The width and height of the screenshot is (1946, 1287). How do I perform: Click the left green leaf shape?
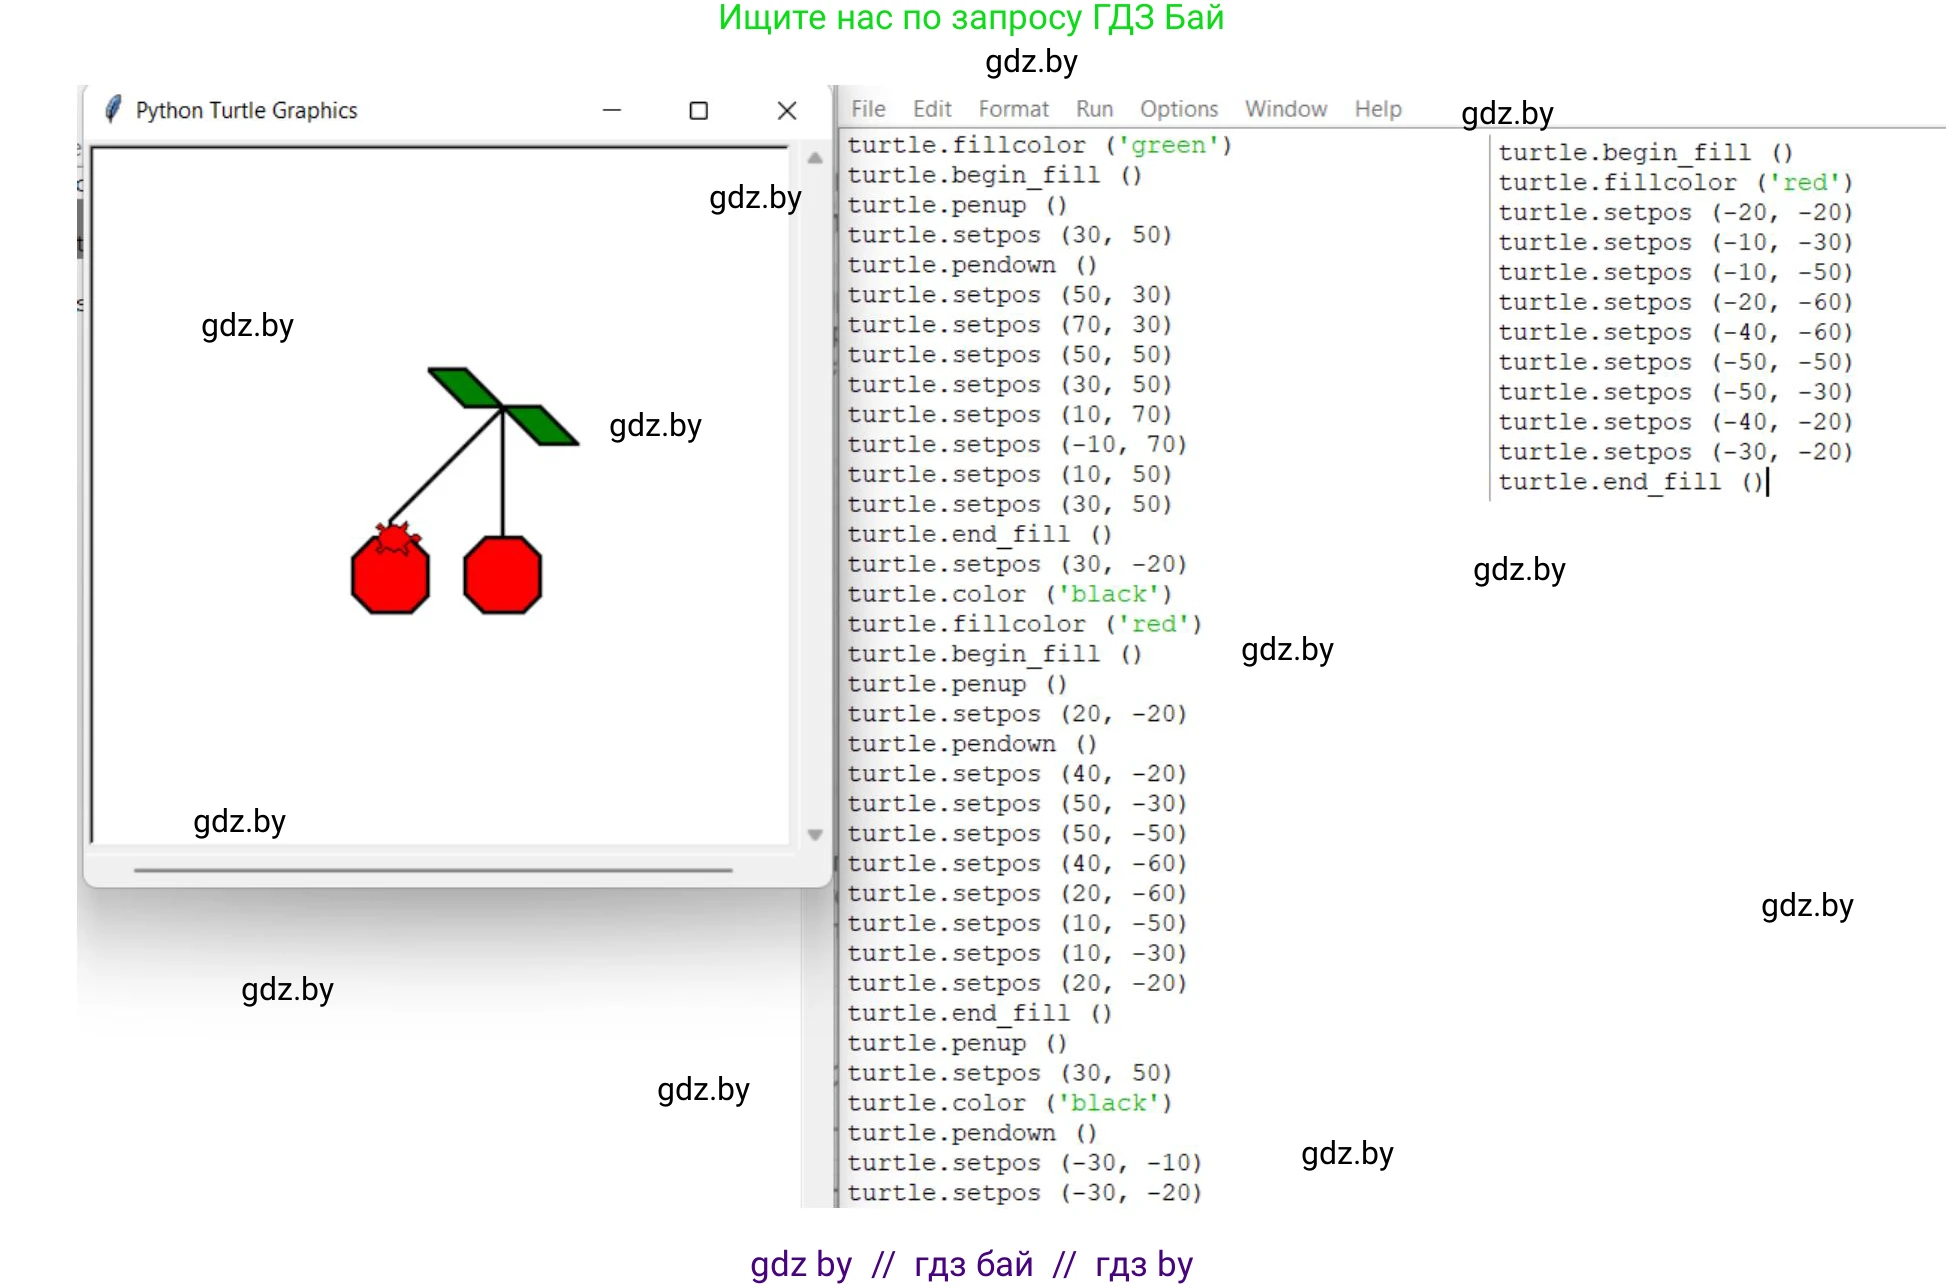coord(464,387)
